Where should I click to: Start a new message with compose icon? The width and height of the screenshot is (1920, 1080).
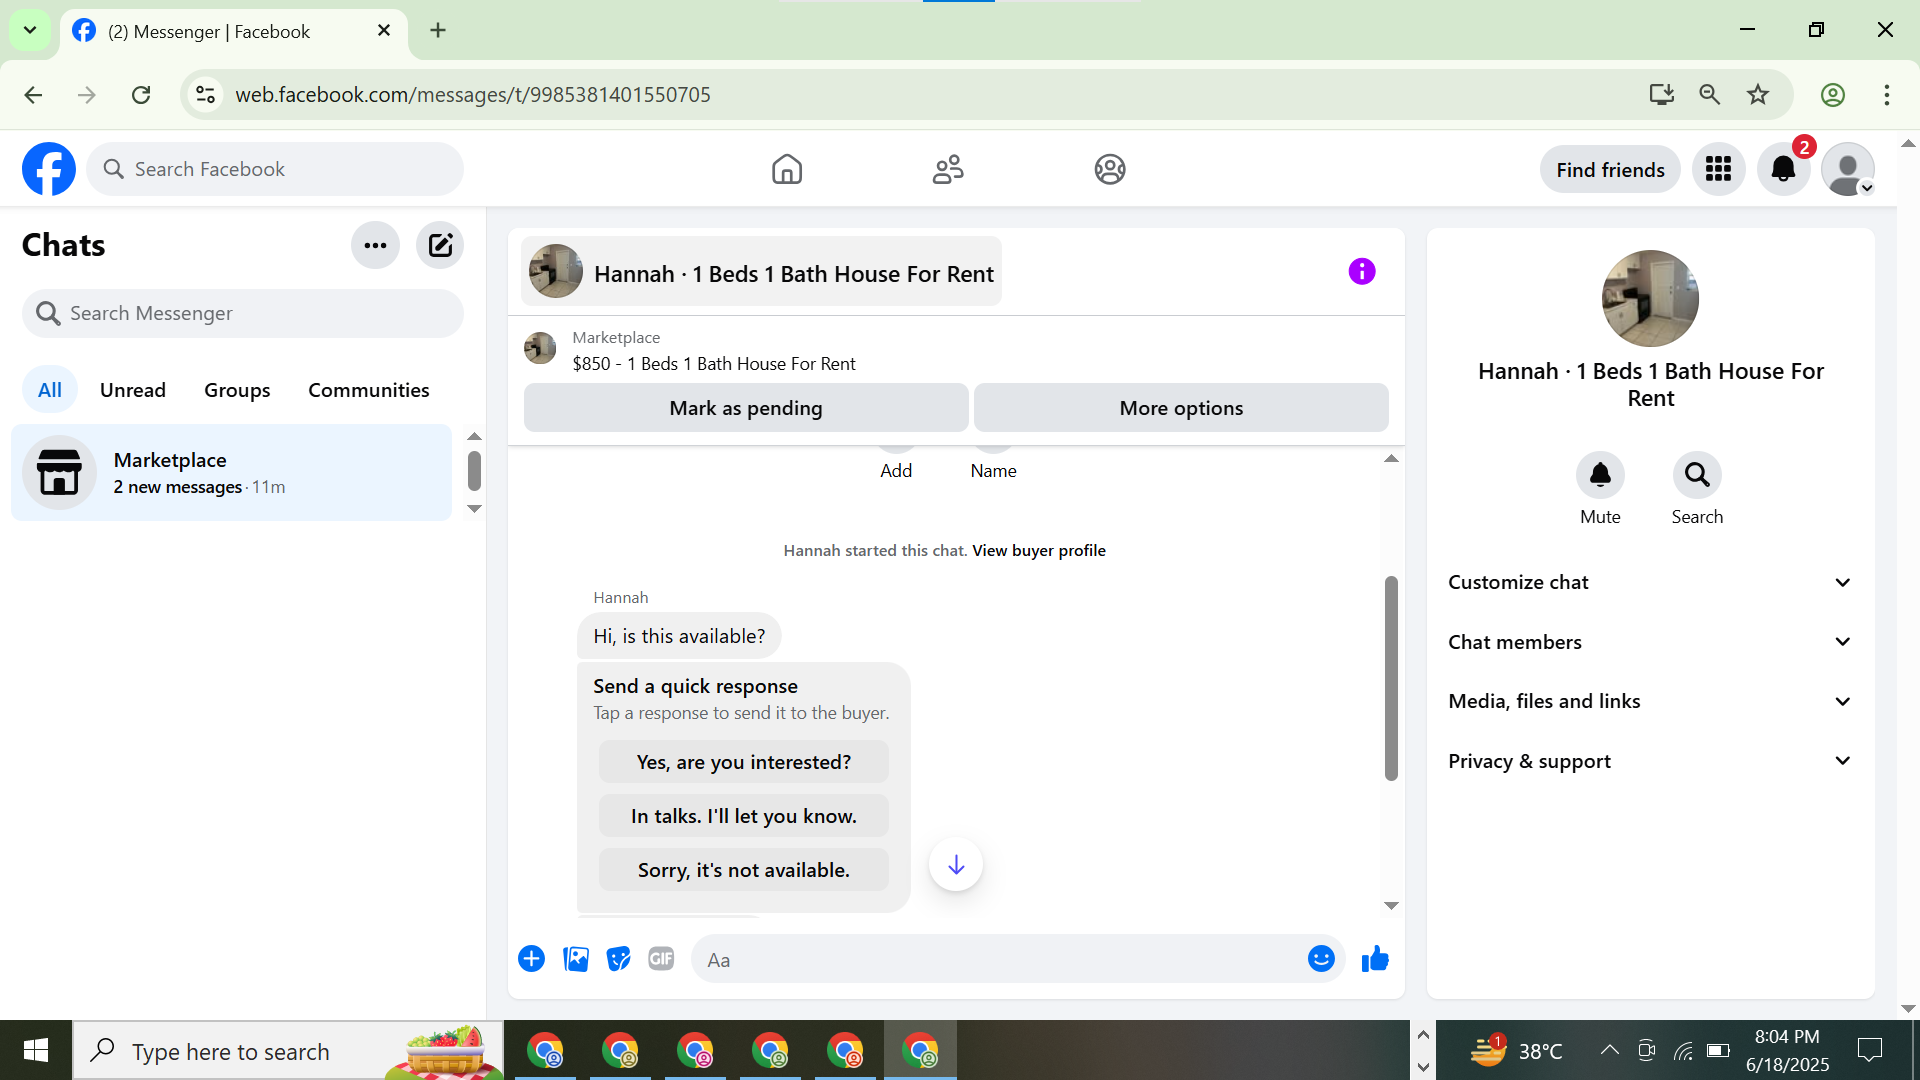[x=440, y=245]
